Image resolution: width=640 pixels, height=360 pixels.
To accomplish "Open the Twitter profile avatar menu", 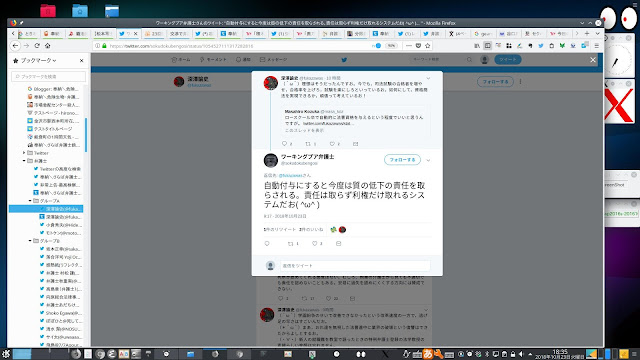I will pyautogui.click(x=484, y=60).
